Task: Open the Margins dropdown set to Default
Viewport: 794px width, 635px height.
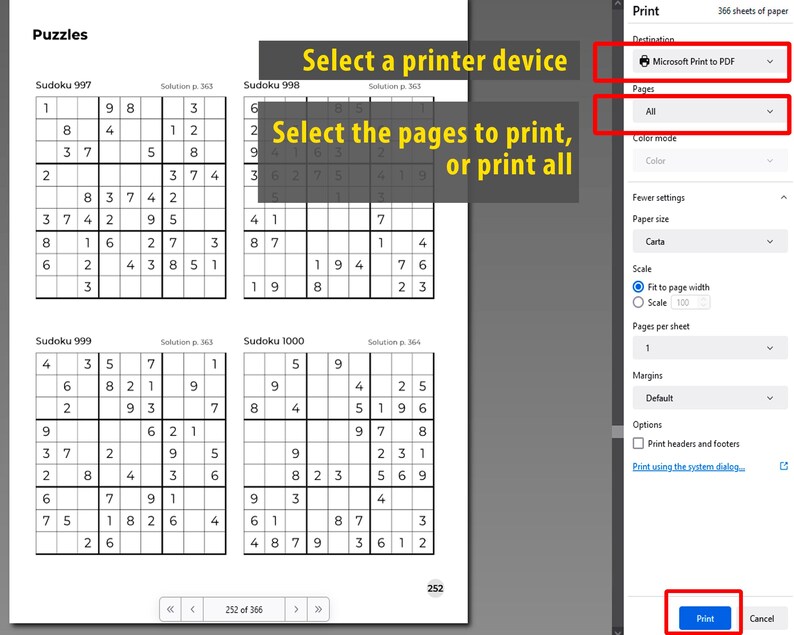Action: coord(709,398)
